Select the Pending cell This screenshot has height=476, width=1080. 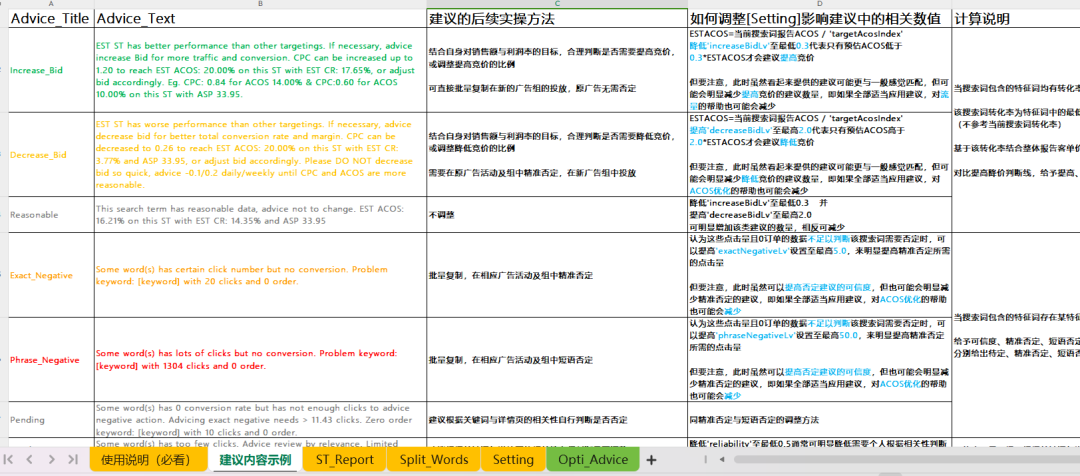click(x=52, y=420)
